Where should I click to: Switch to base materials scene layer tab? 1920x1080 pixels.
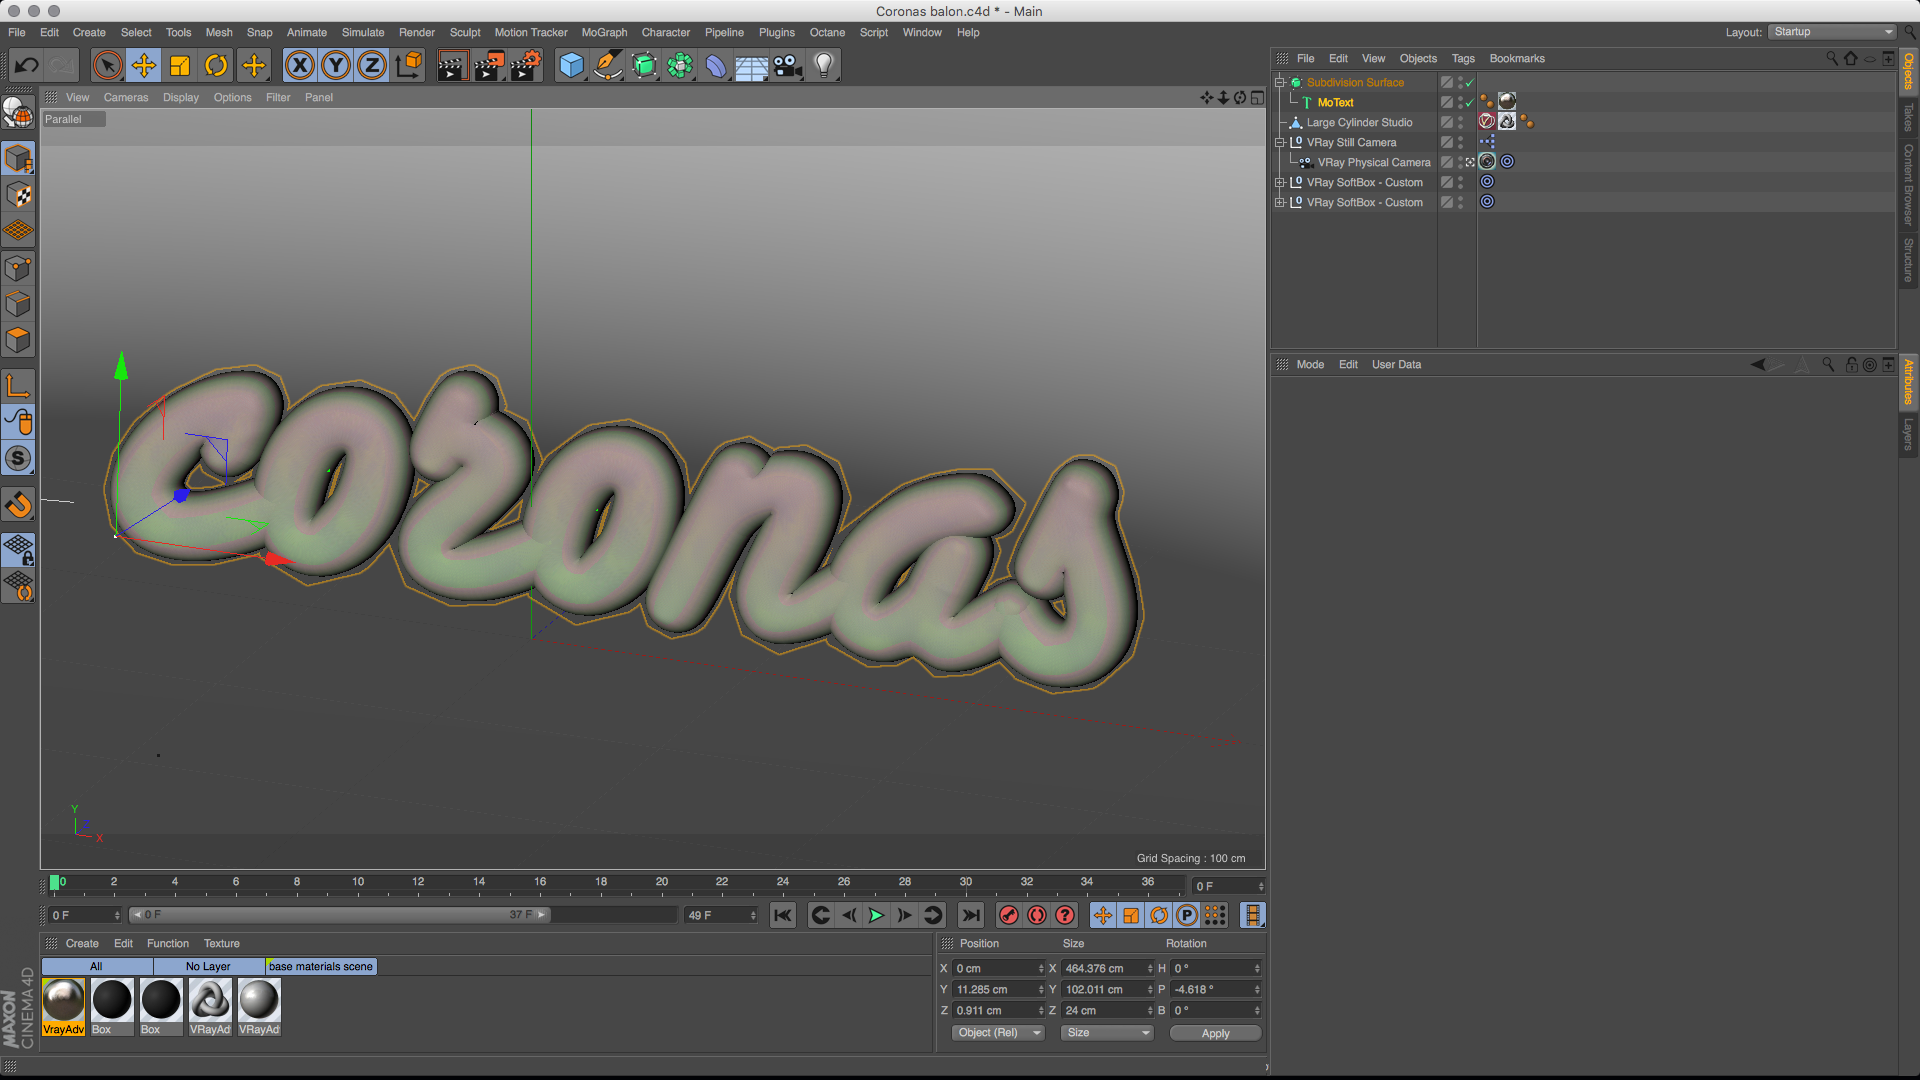321,966
